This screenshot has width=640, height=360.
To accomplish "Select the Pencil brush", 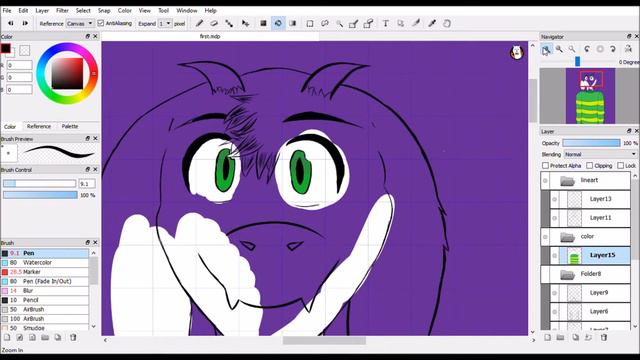I will (44, 300).
